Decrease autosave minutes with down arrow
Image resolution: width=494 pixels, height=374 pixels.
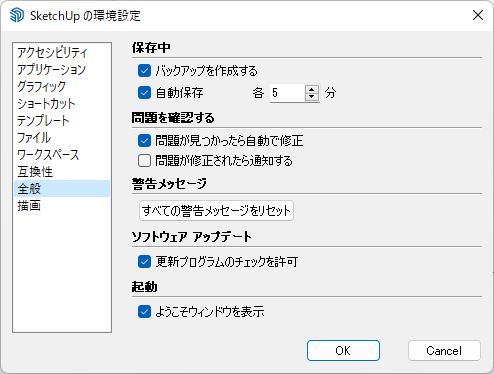pyautogui.click(x=312, y=97)
